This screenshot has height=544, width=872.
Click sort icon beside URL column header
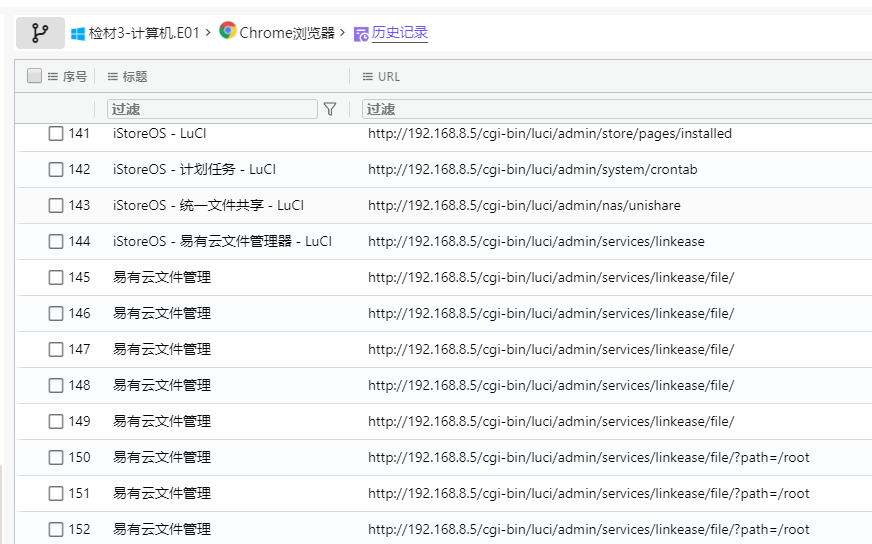tap(367, 77)
